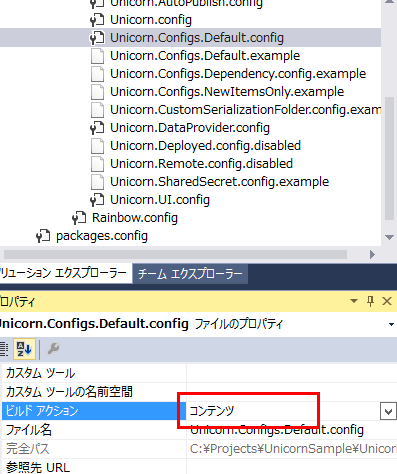Select packages.config file

(x=102, y=236)
